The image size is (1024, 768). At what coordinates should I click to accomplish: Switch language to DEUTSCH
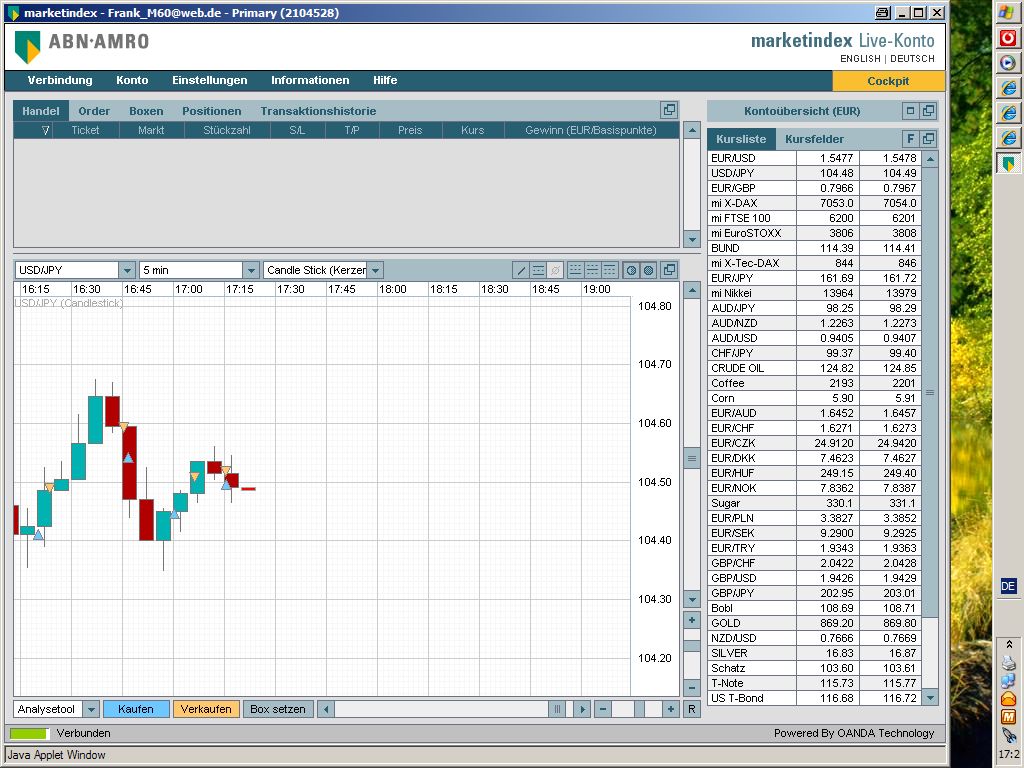click(912, 59)
